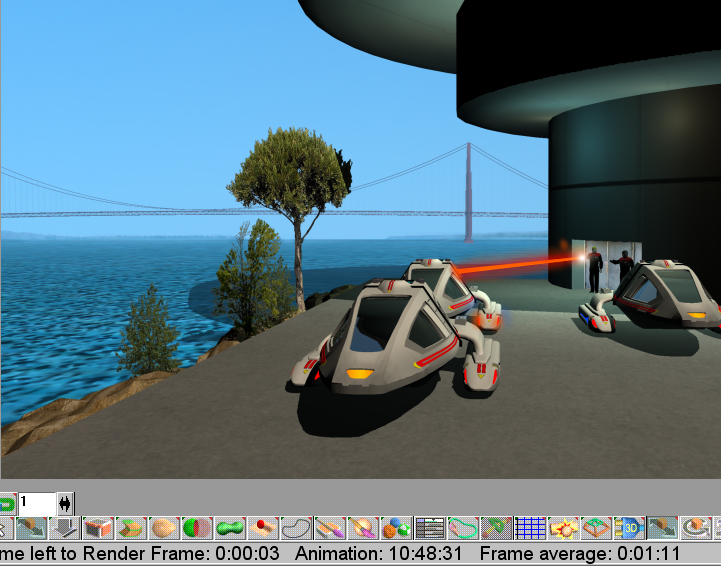Click the red ball on plane tool
The height and width of the screenshot is (566, 721).
click(x=263, y=528)
